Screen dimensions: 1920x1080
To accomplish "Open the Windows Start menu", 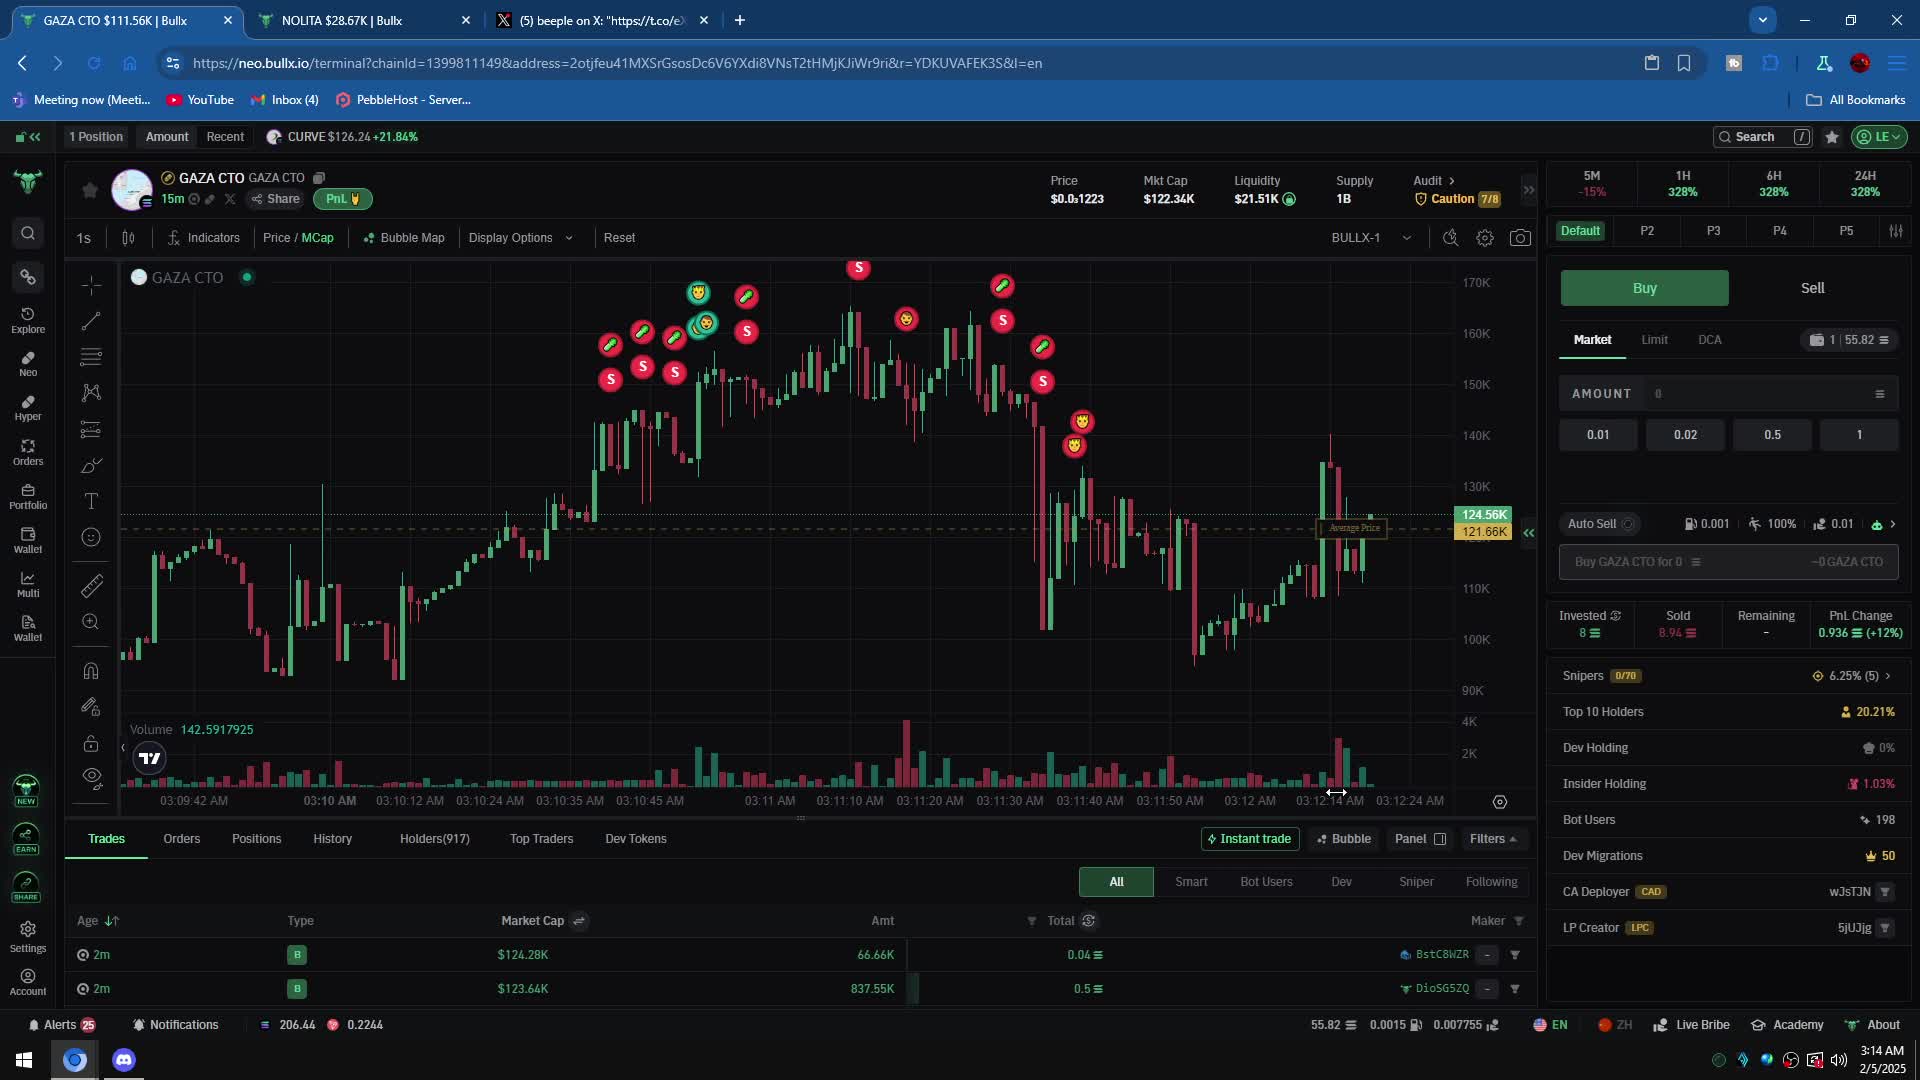I will pos(24,1060).
